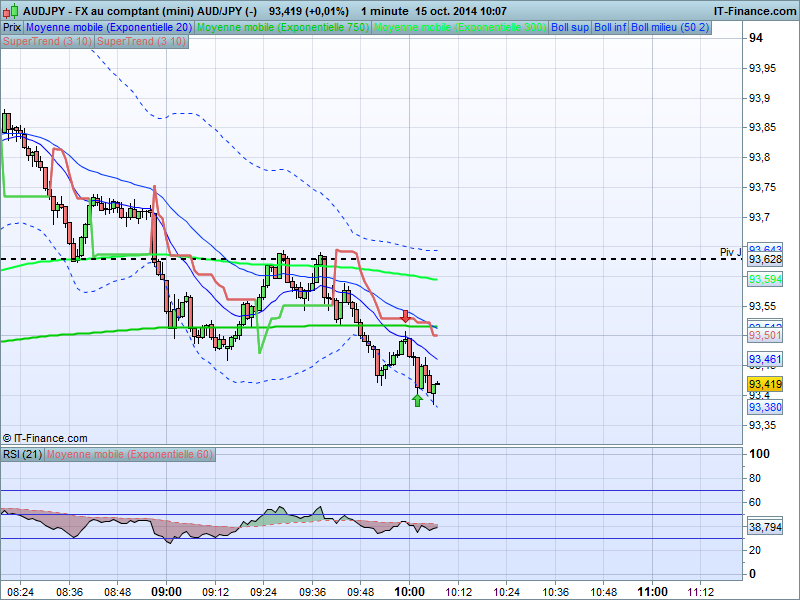Screen dimensions: 800x600
Task: Click the green price tag 93,594
Action: pos(765,279)
